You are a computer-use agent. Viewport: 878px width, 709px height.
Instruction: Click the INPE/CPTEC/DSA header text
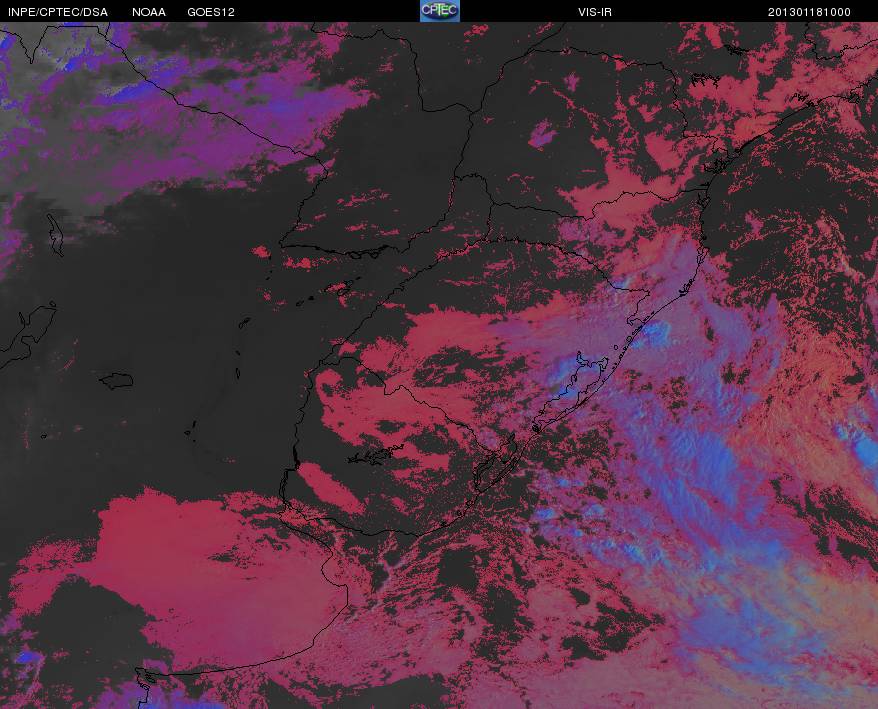coord(58,12)
